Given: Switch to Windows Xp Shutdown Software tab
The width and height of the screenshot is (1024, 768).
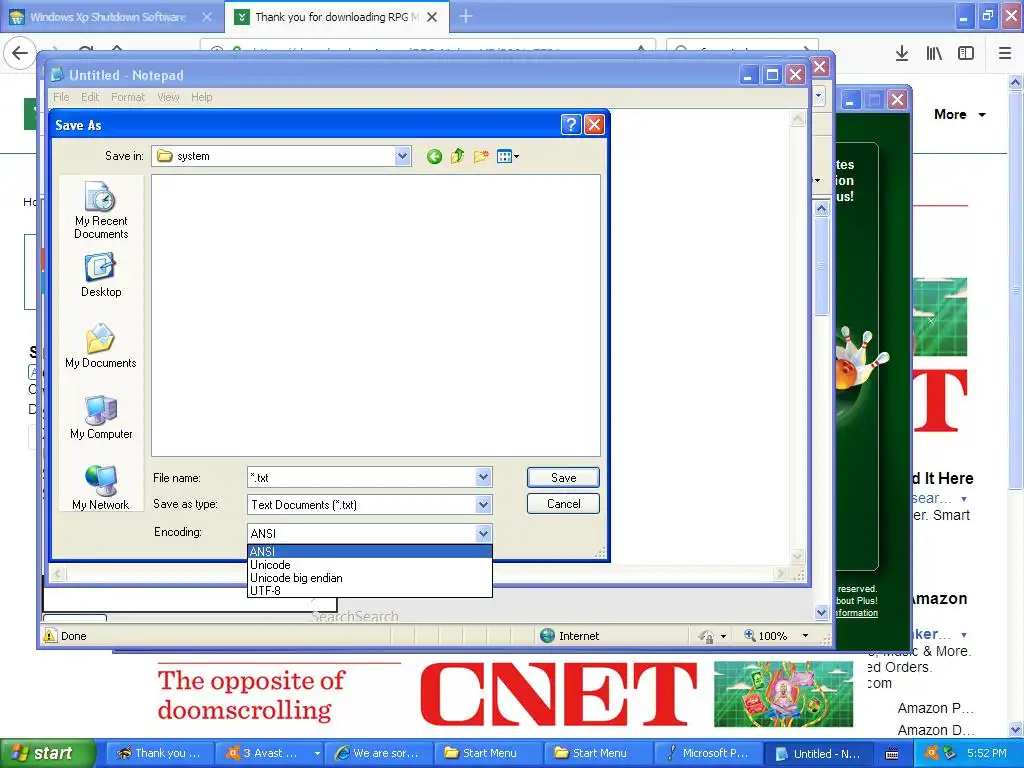Looking at the screenshot, I should pyautogui.click(x=111, y=17).
